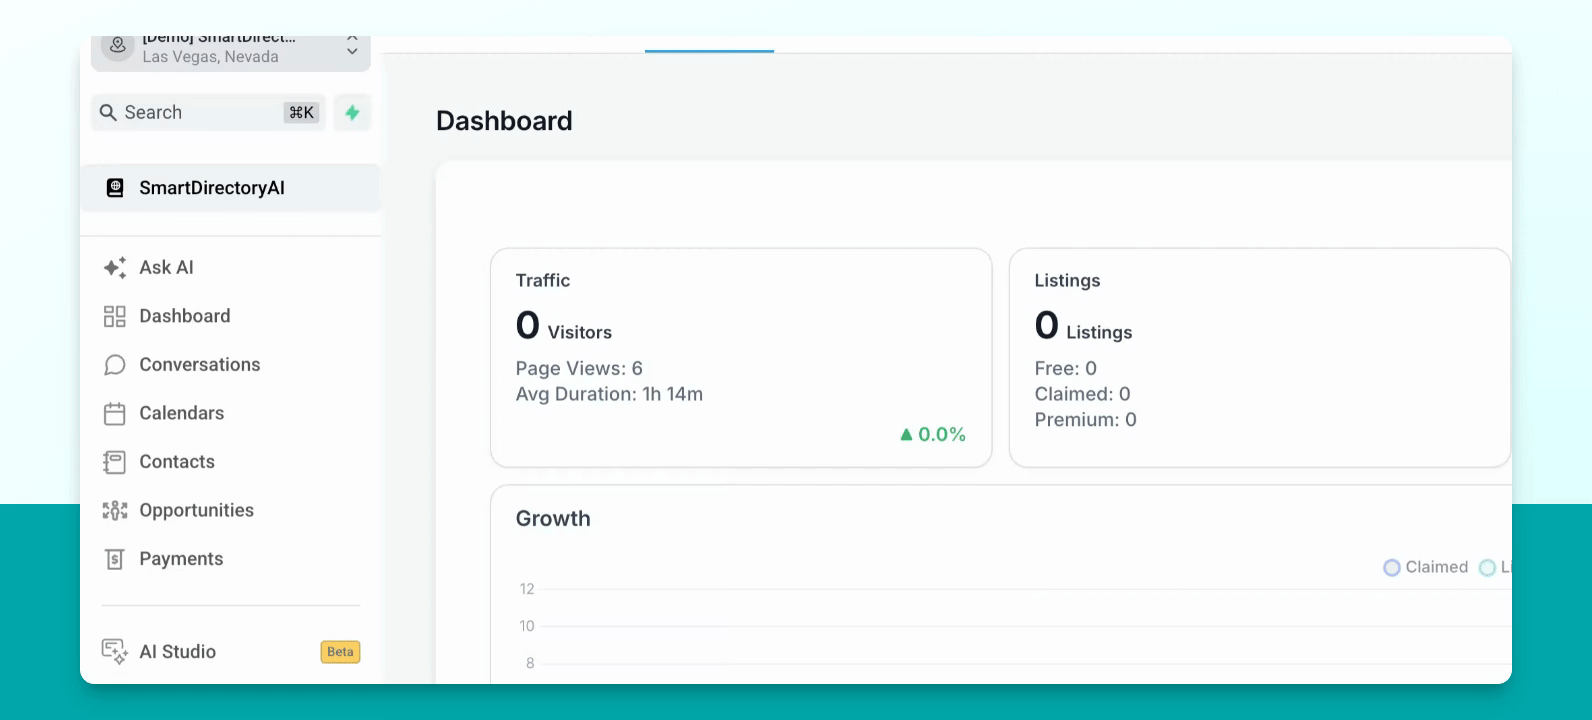Image resolution: width=1592 pixels, height=720 pixels.
Task: Click the account avatar icon
Action: pyautogui.click(x=118, y=46)
